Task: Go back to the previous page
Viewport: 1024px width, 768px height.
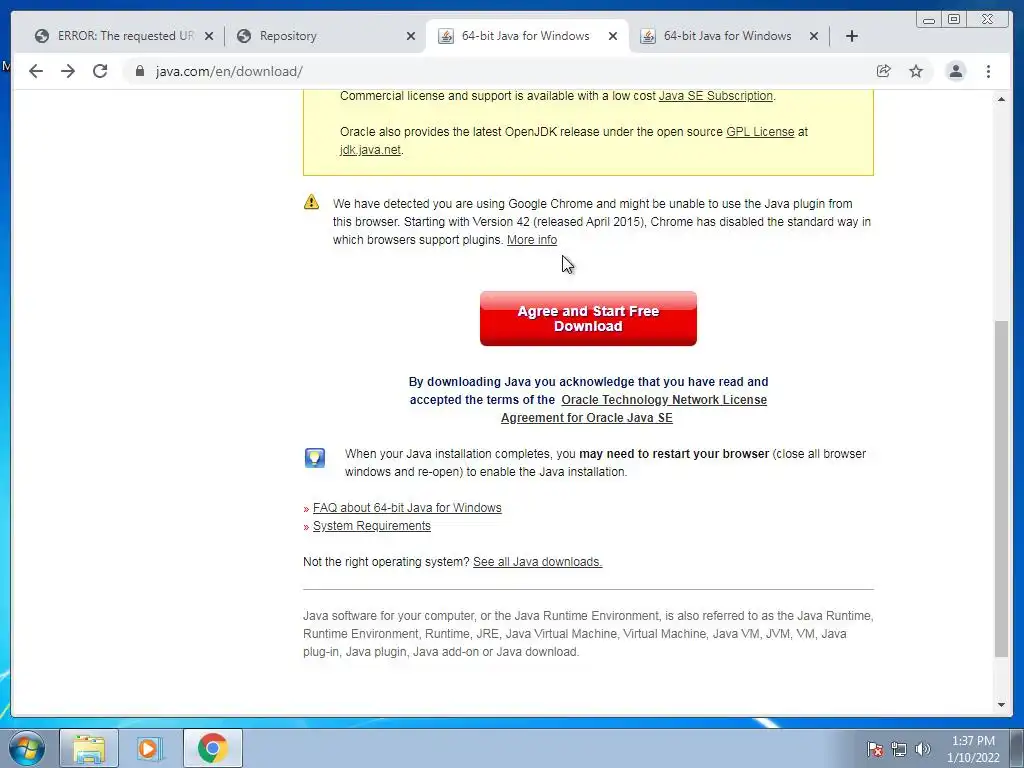Action: point(36,71)
